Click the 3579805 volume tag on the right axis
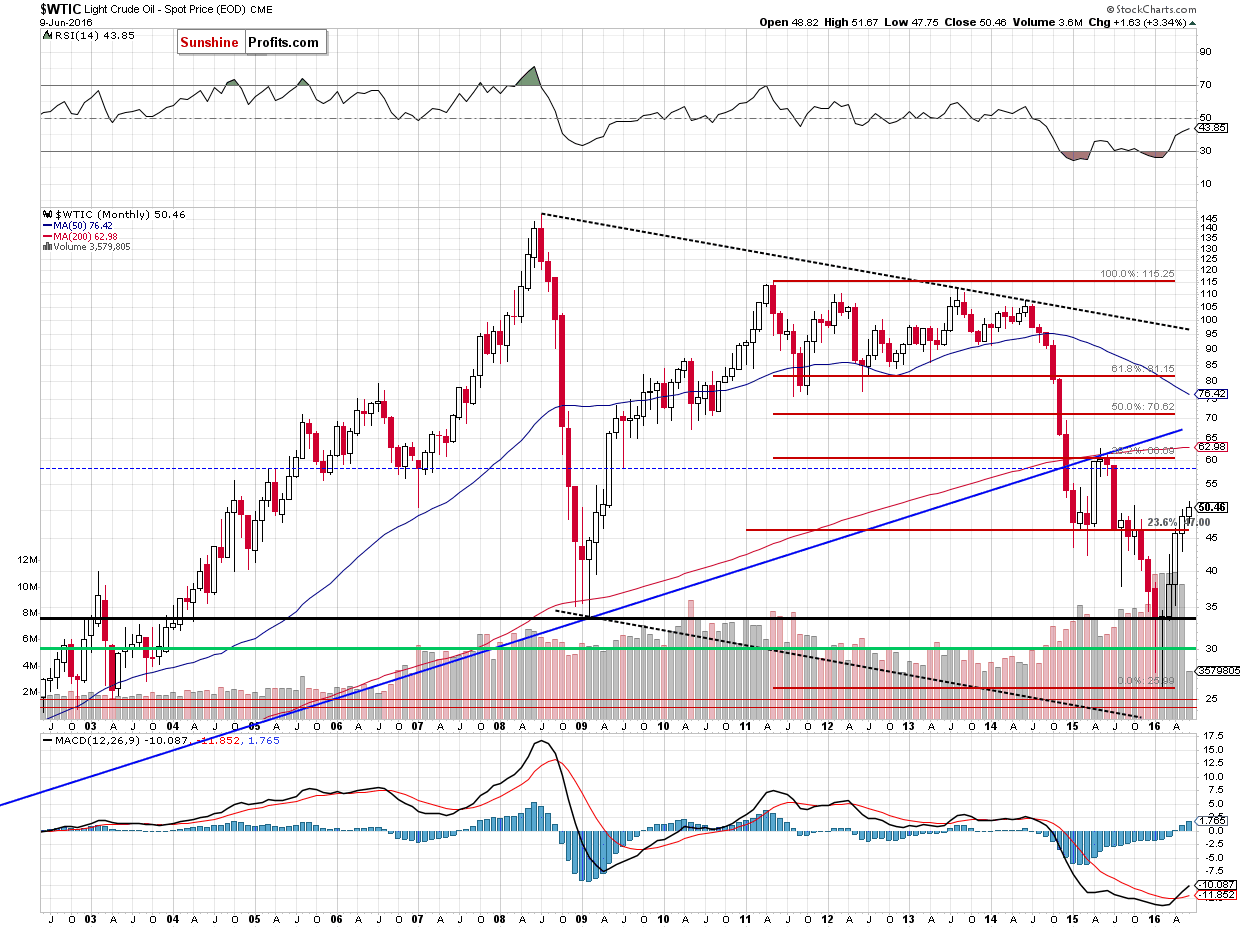The width and height of the screenshot is (1240, 928). pyautogui.click(x=1217, y=672)
